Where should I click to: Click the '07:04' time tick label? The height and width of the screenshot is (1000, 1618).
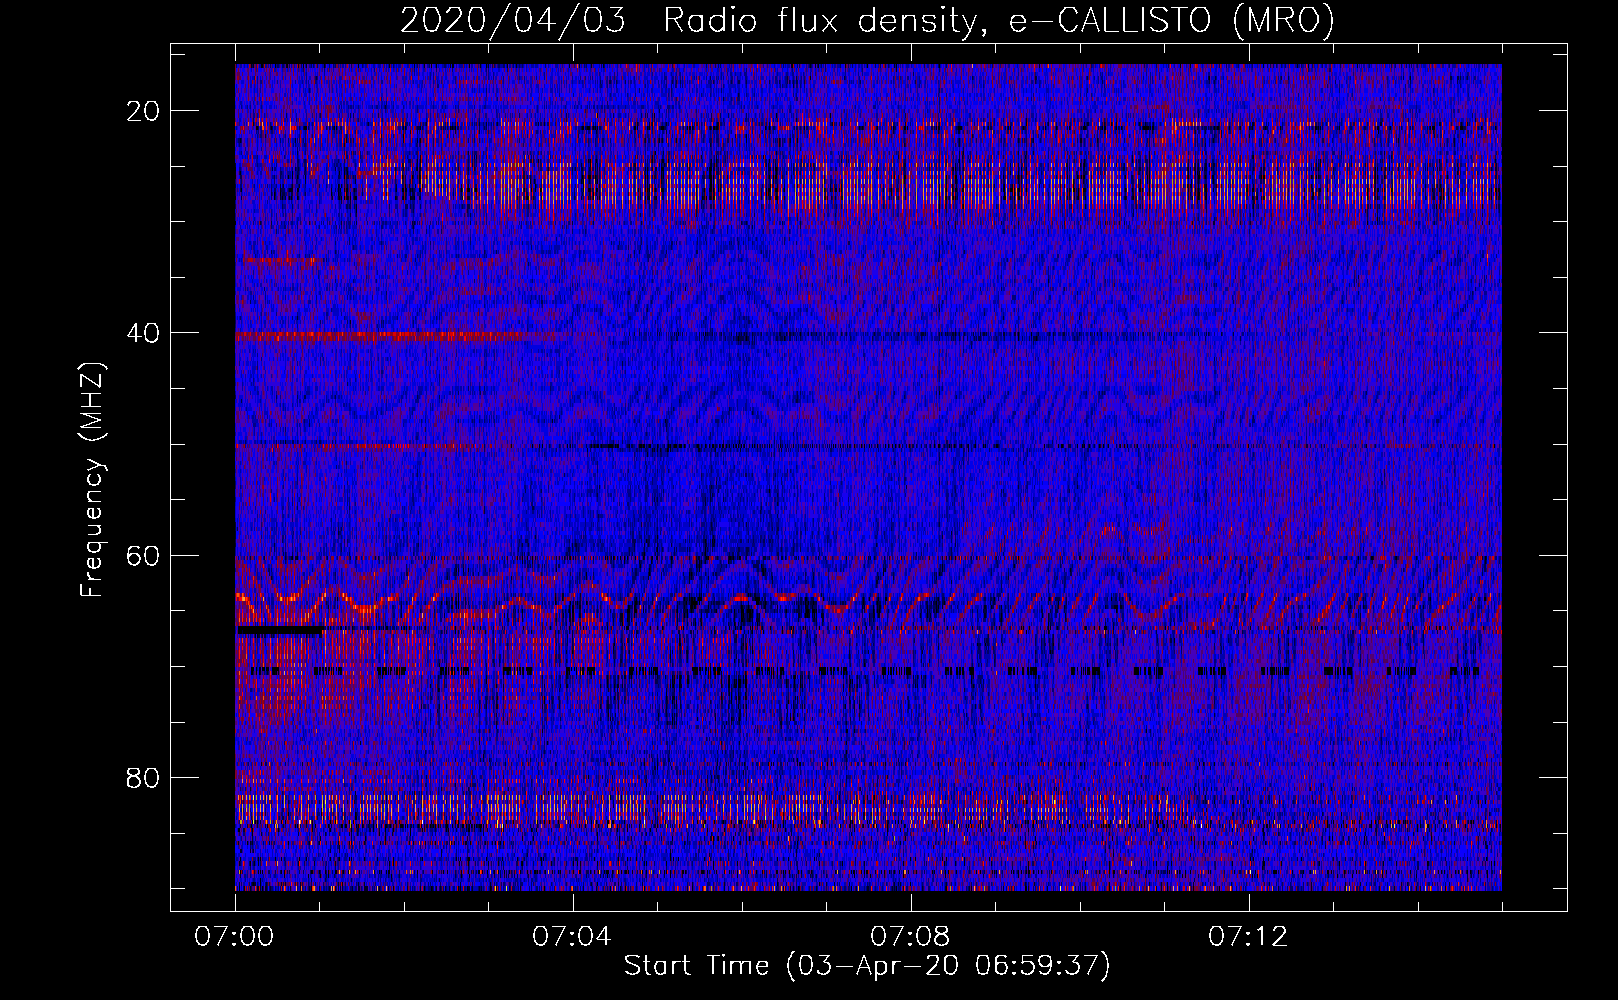pos(572,937)
